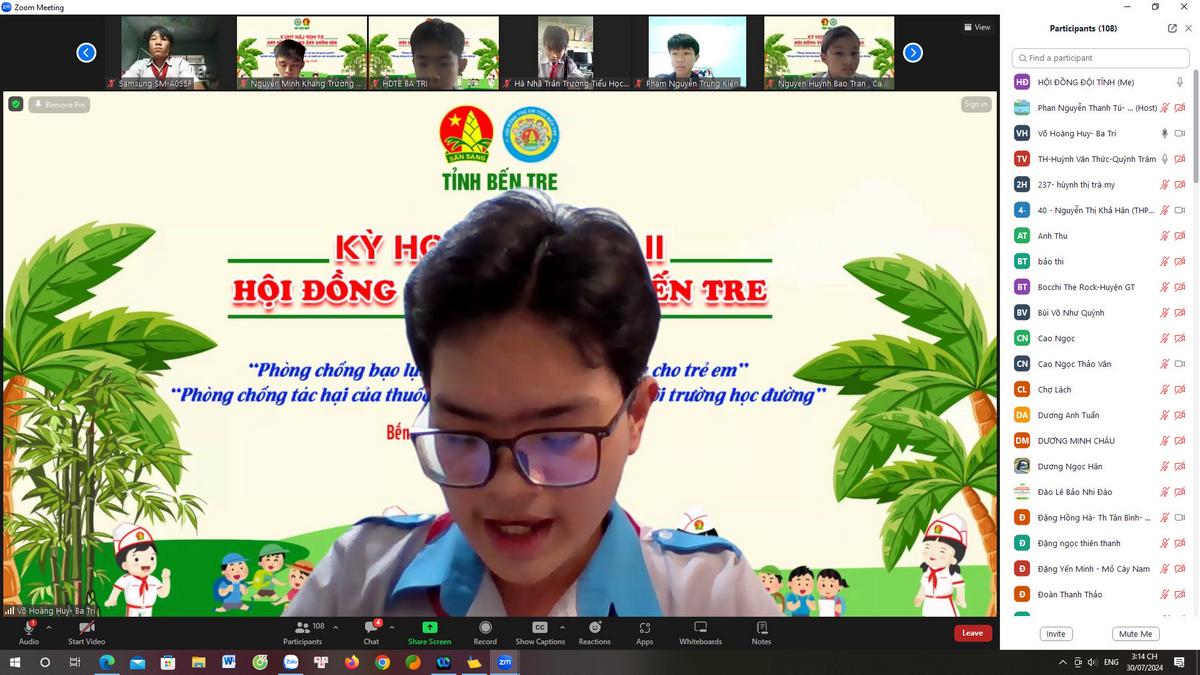
Task: Click the red Leave button
Action: point(972,633)
